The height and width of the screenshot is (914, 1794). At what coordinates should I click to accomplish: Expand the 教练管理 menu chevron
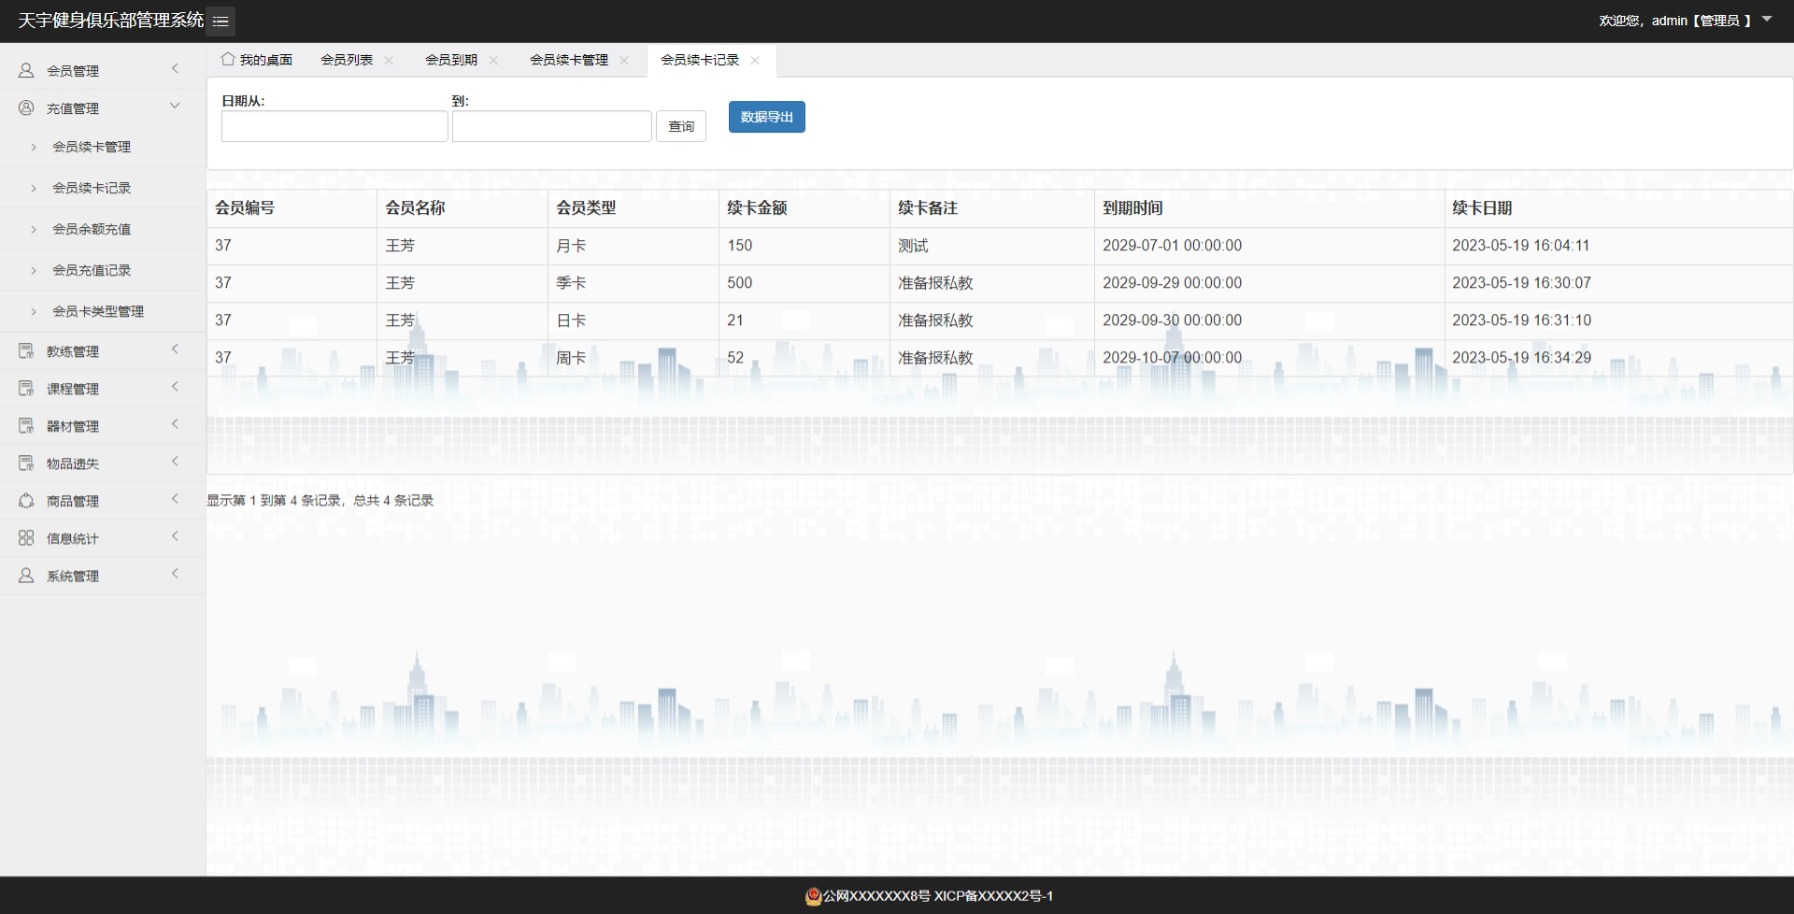pyautogui.click(x=175, y=349)
